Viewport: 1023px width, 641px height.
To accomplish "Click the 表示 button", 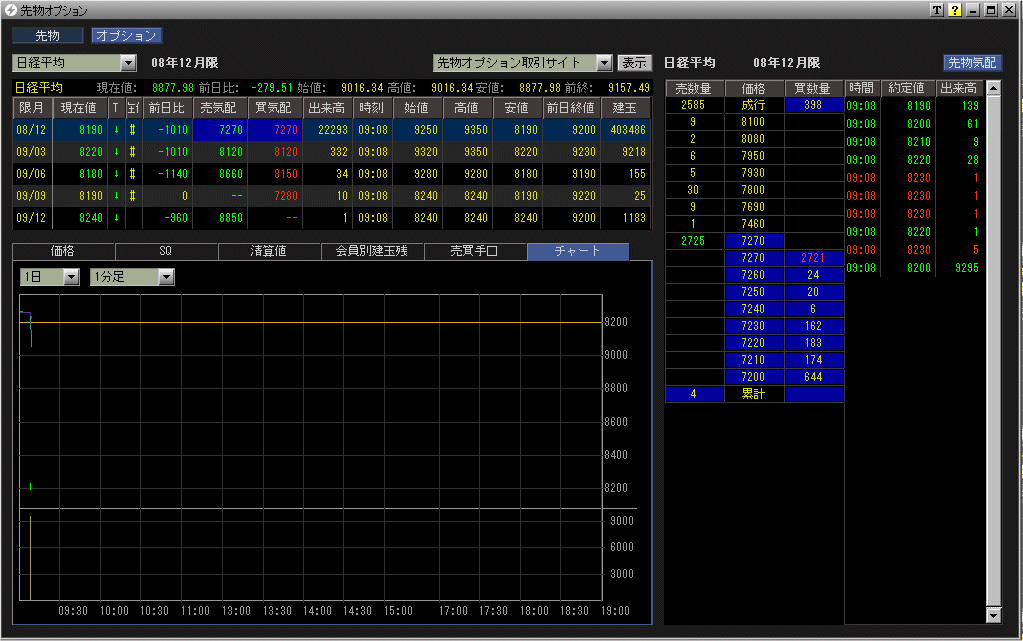I will (x=634, y=63).
